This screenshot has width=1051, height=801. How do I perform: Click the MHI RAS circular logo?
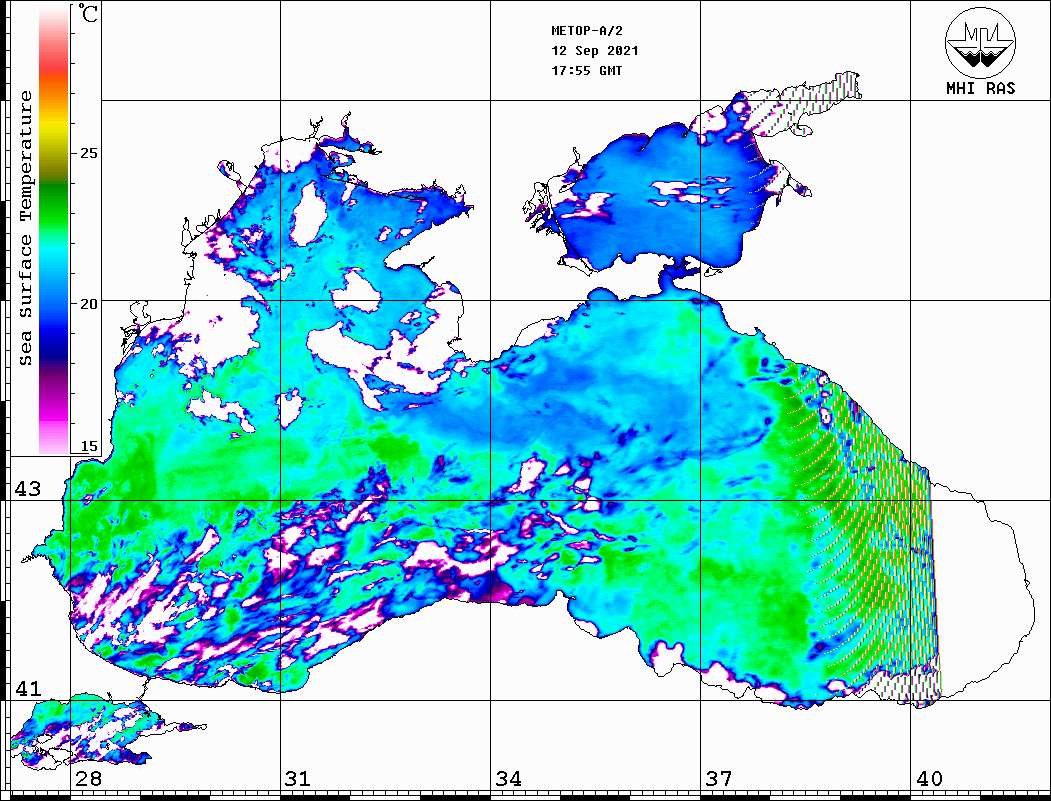click(x=980, y=42)
